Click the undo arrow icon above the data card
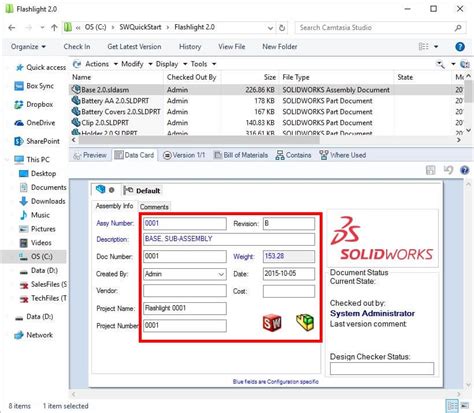 (x=448, y=170)
